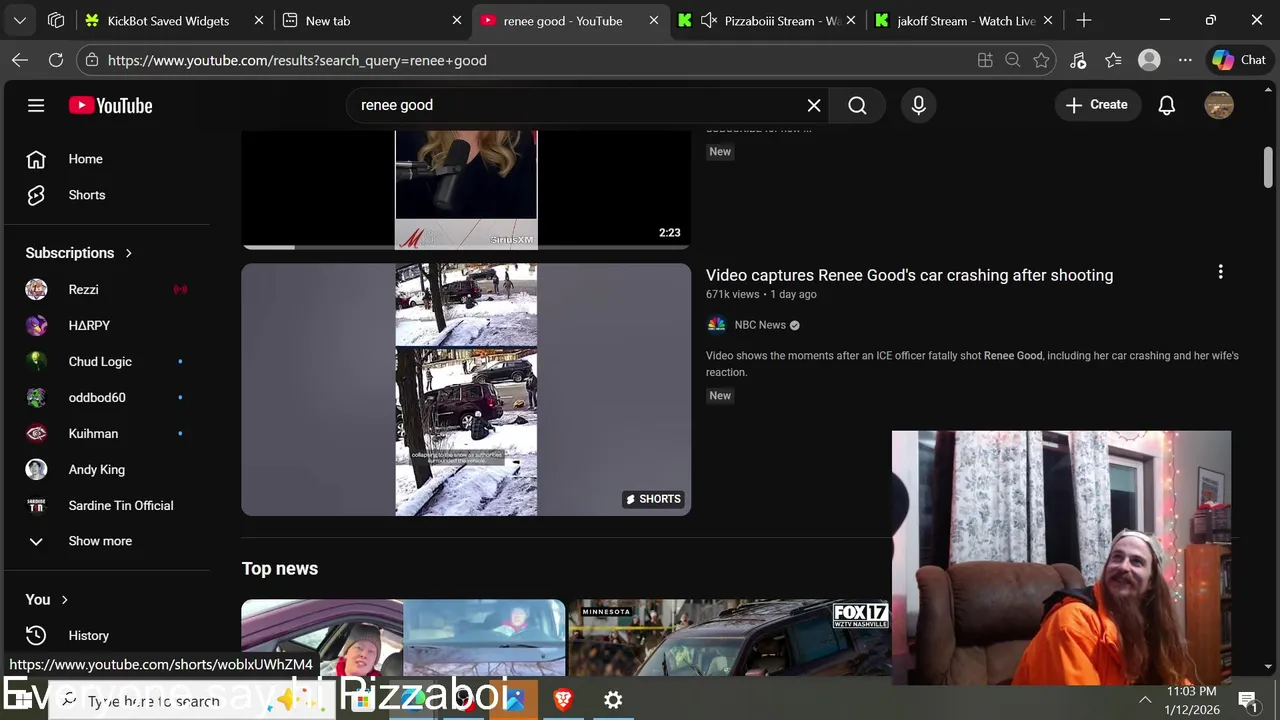View site information lock icon
The height and width of the screenshot is (720, 1280).
coord(92,60)
